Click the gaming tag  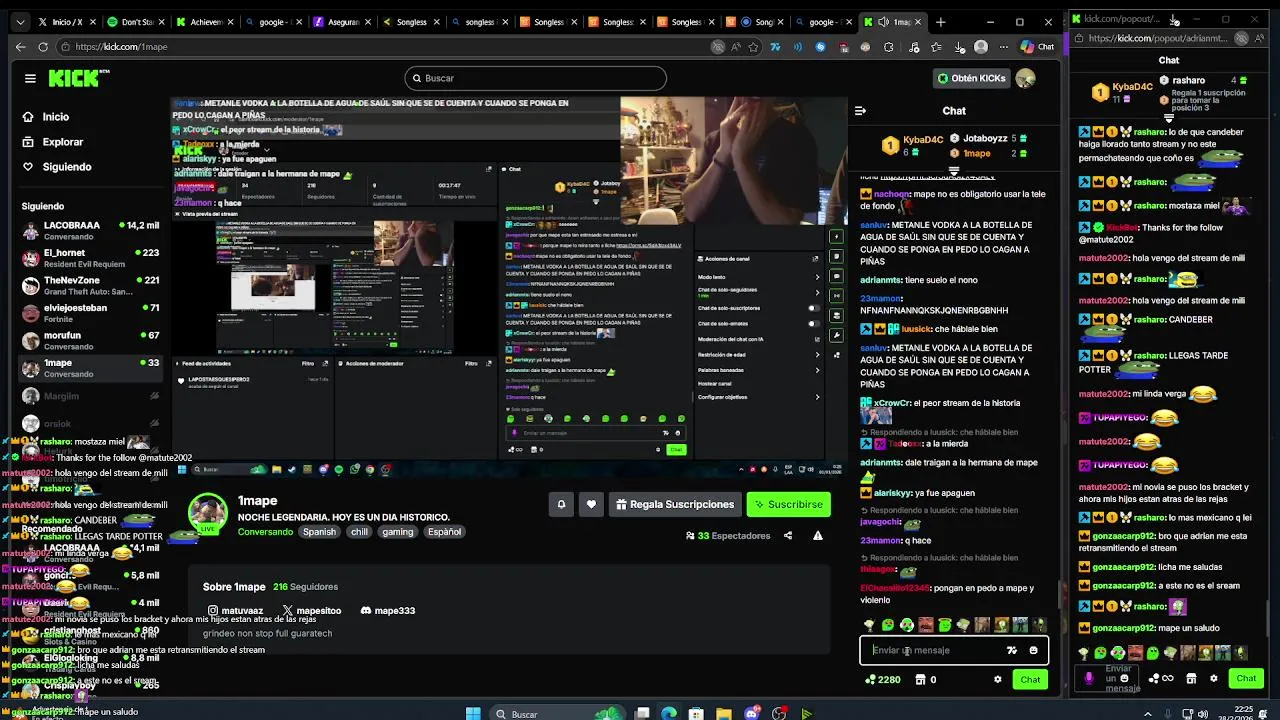(x=397, y=532)
